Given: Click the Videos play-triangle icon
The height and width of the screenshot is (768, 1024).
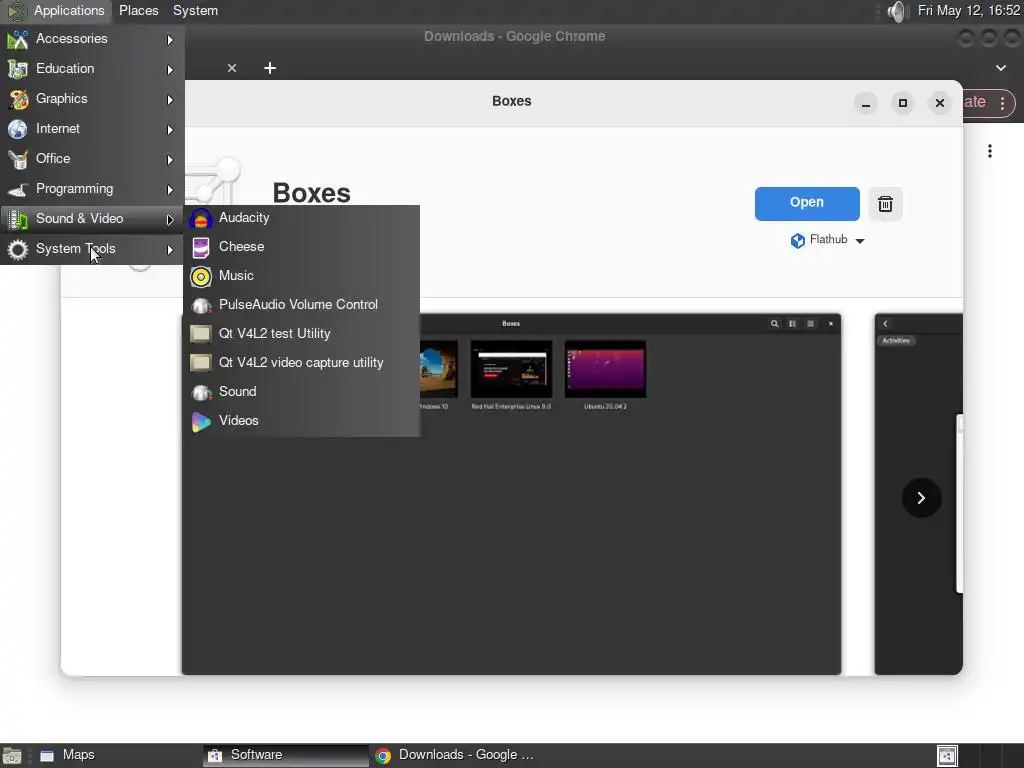Looking at the screenshot, I should point(200,422).
